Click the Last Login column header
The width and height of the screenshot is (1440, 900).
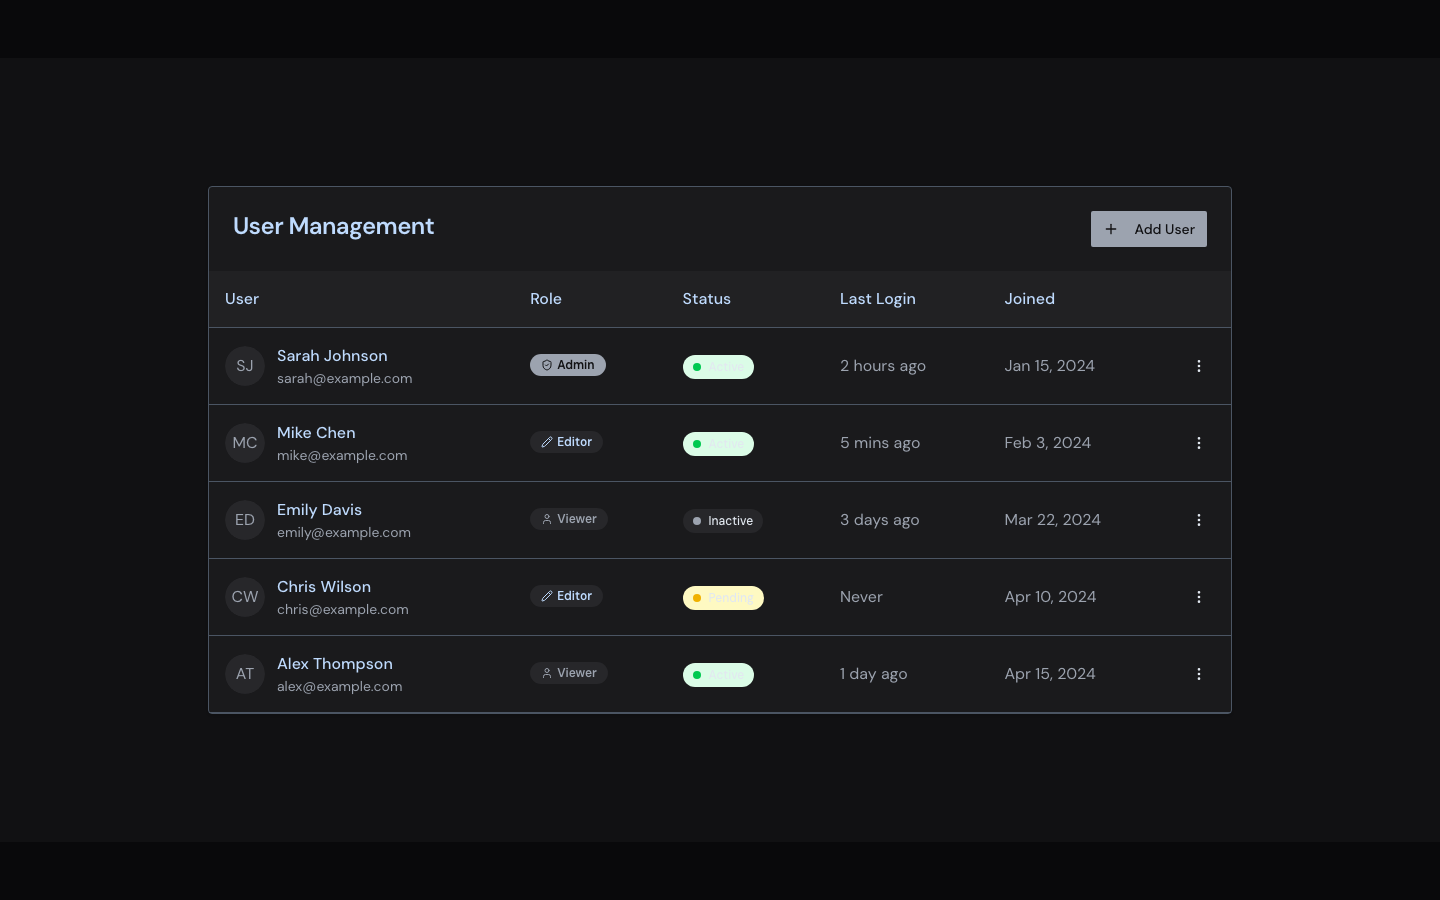pyautogui.click(x=877, y=299)
